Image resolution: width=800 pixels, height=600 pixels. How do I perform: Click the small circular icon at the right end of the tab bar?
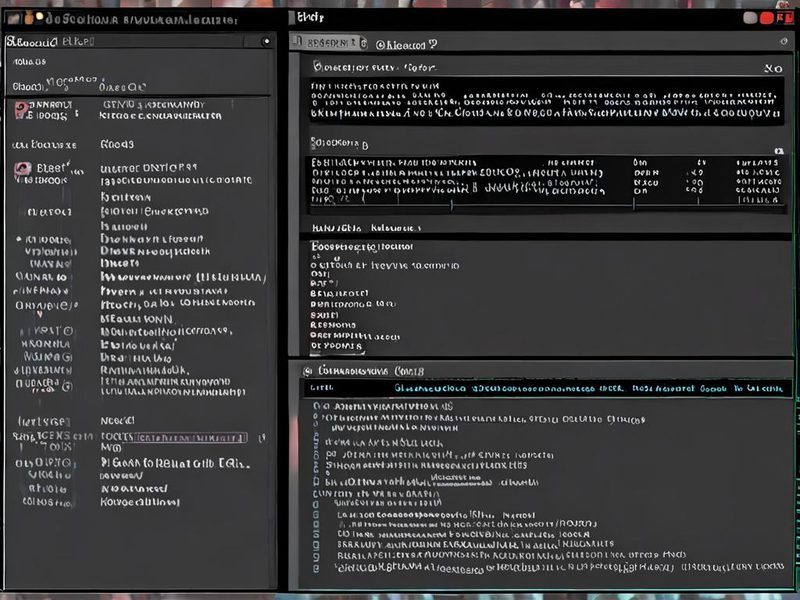(x=784, y=41)
